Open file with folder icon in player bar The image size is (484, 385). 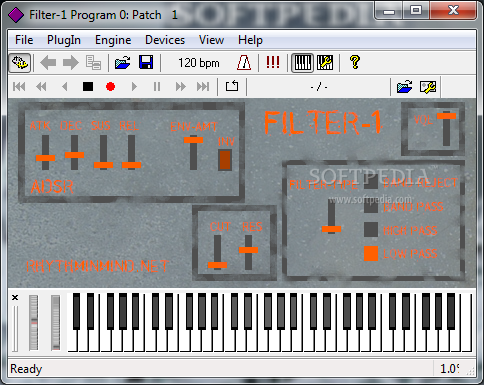tap(404, 87)
